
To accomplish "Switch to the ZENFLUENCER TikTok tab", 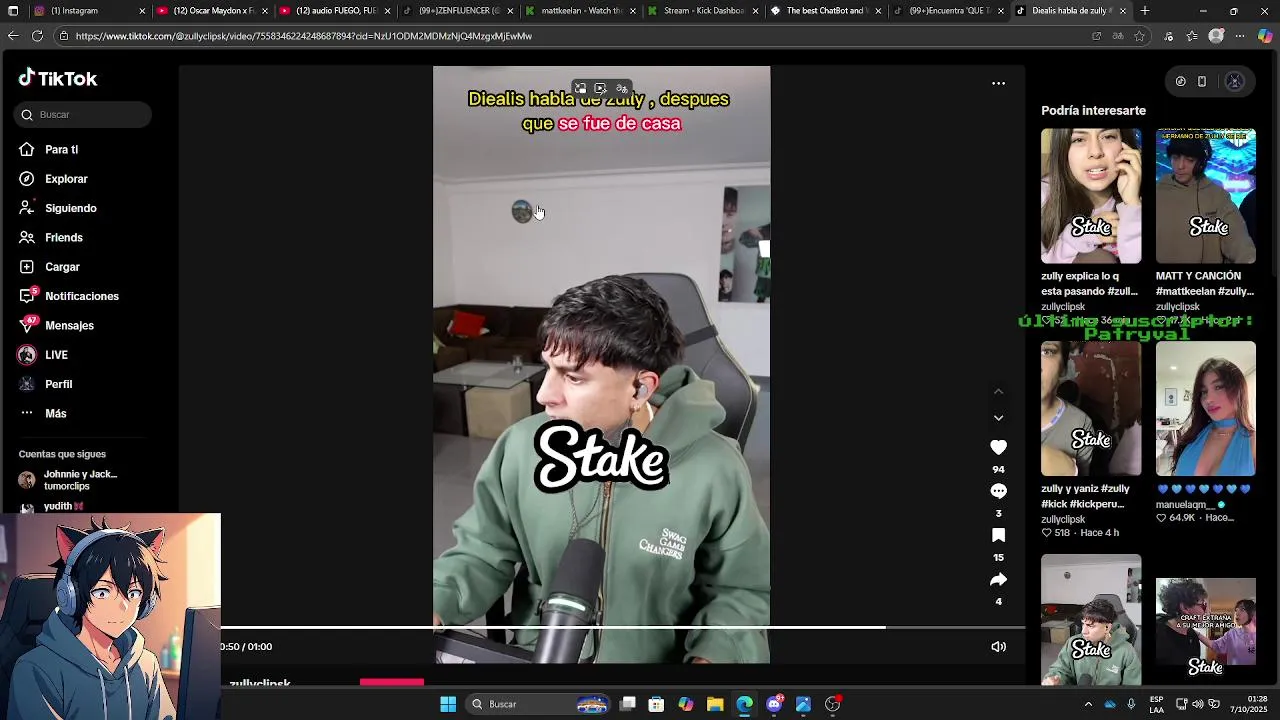I will click(458, 11).
